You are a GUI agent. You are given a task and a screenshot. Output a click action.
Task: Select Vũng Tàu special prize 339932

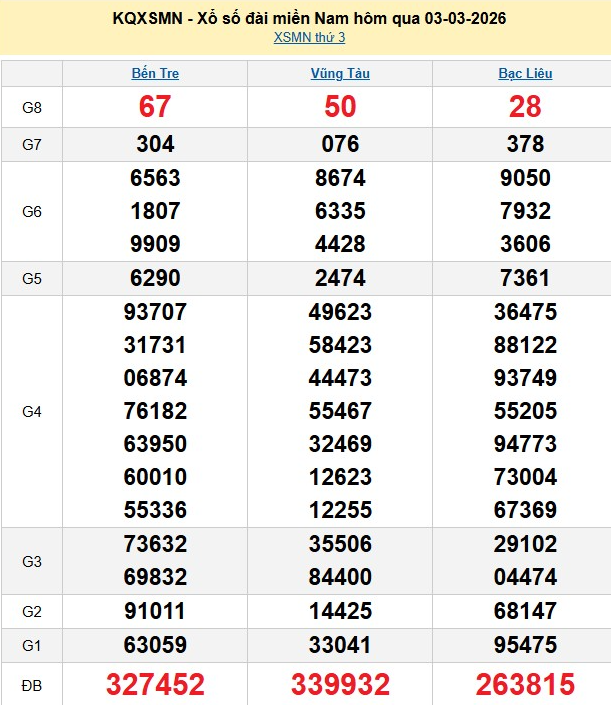click(x=340, y=684)
